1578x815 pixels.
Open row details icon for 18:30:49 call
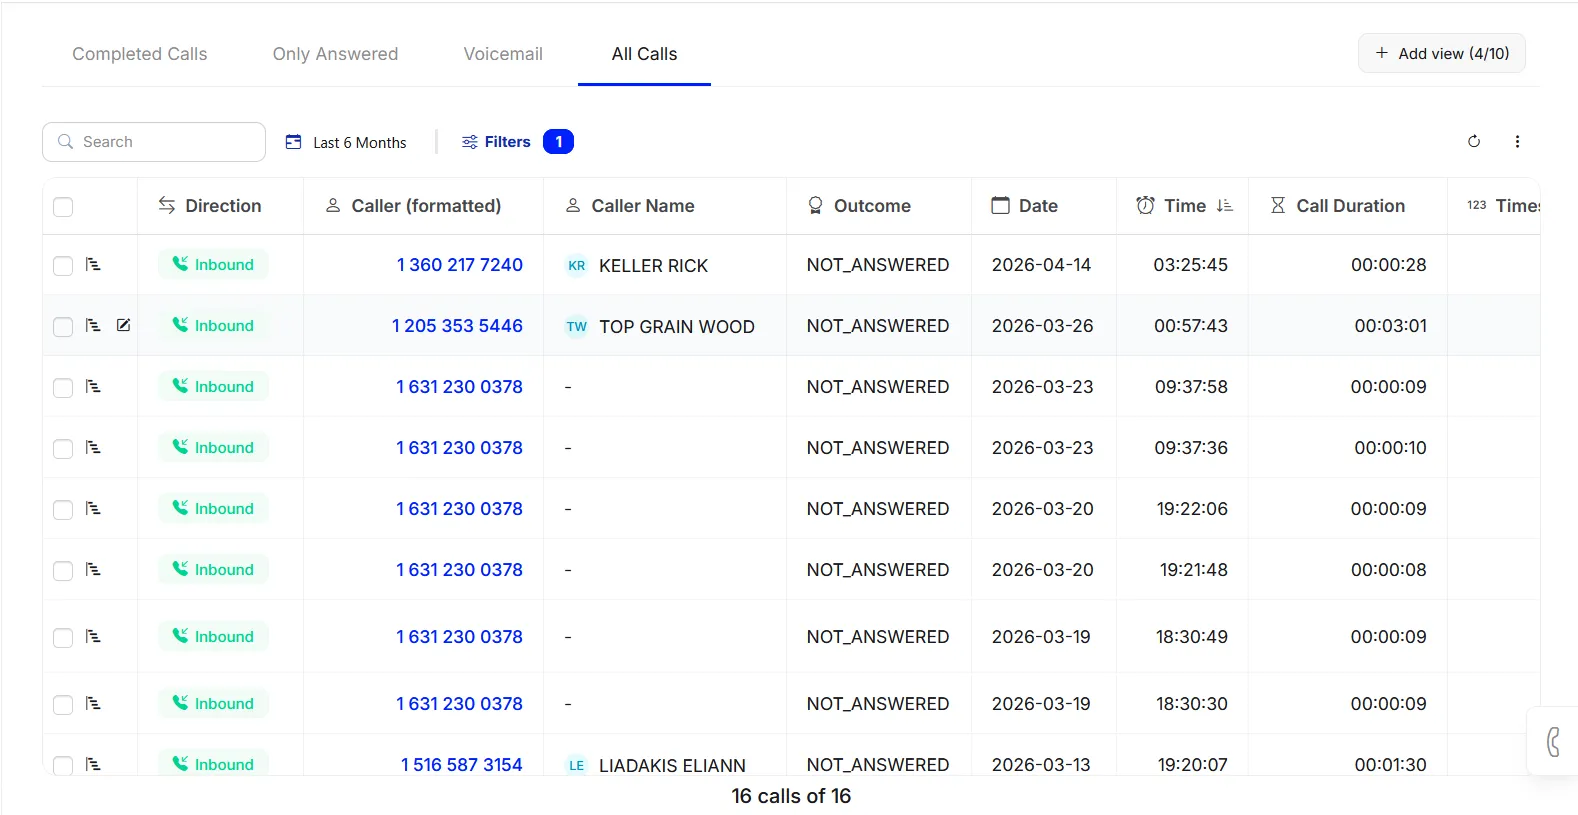tap(93, 636)
